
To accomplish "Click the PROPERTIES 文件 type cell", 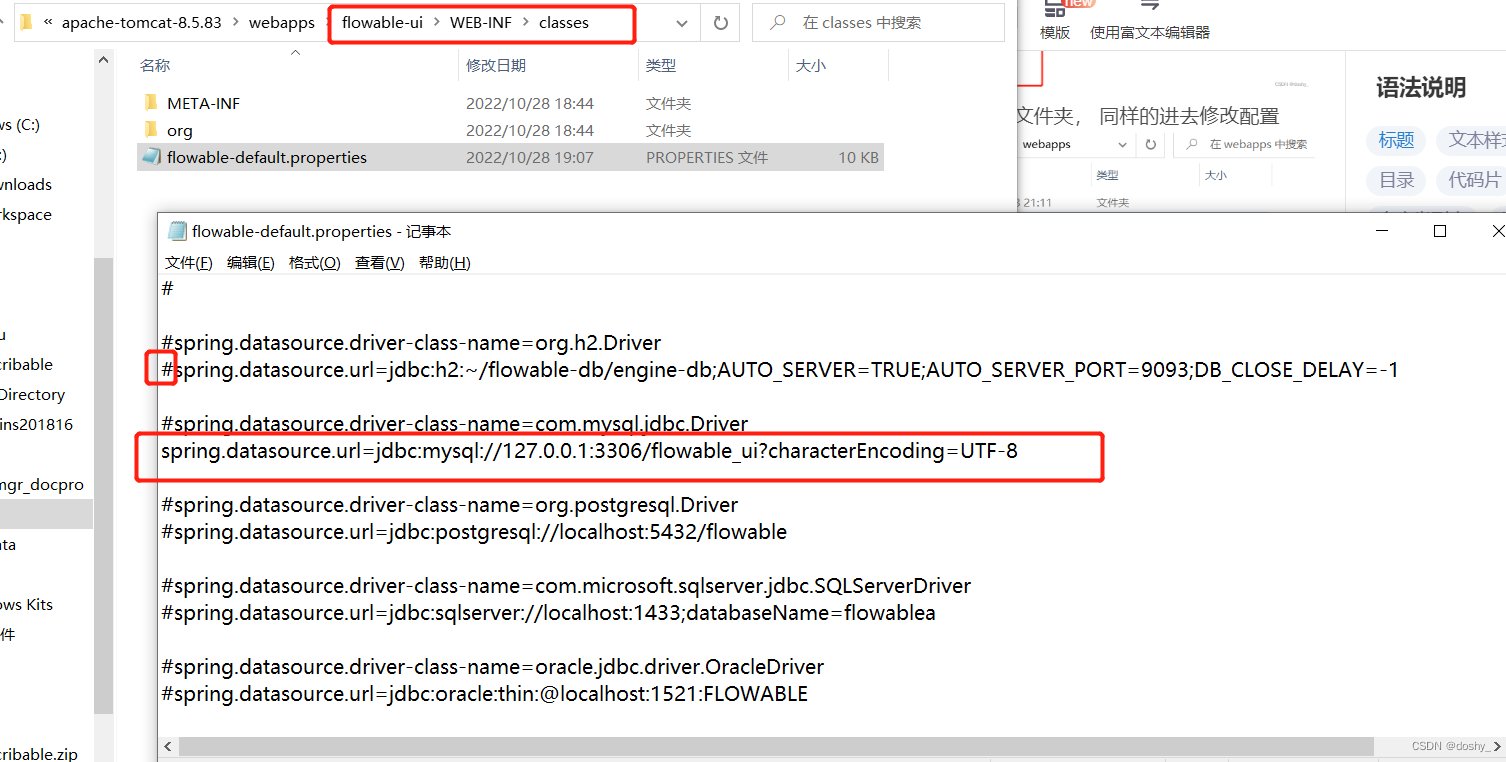I will 707,157.
